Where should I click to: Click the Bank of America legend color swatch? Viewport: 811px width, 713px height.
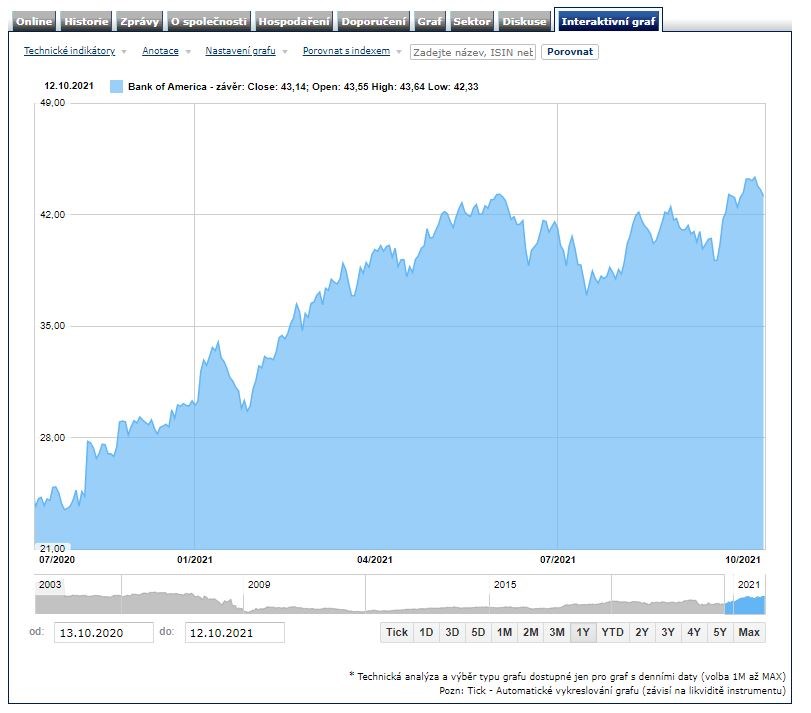click(116, 87)
